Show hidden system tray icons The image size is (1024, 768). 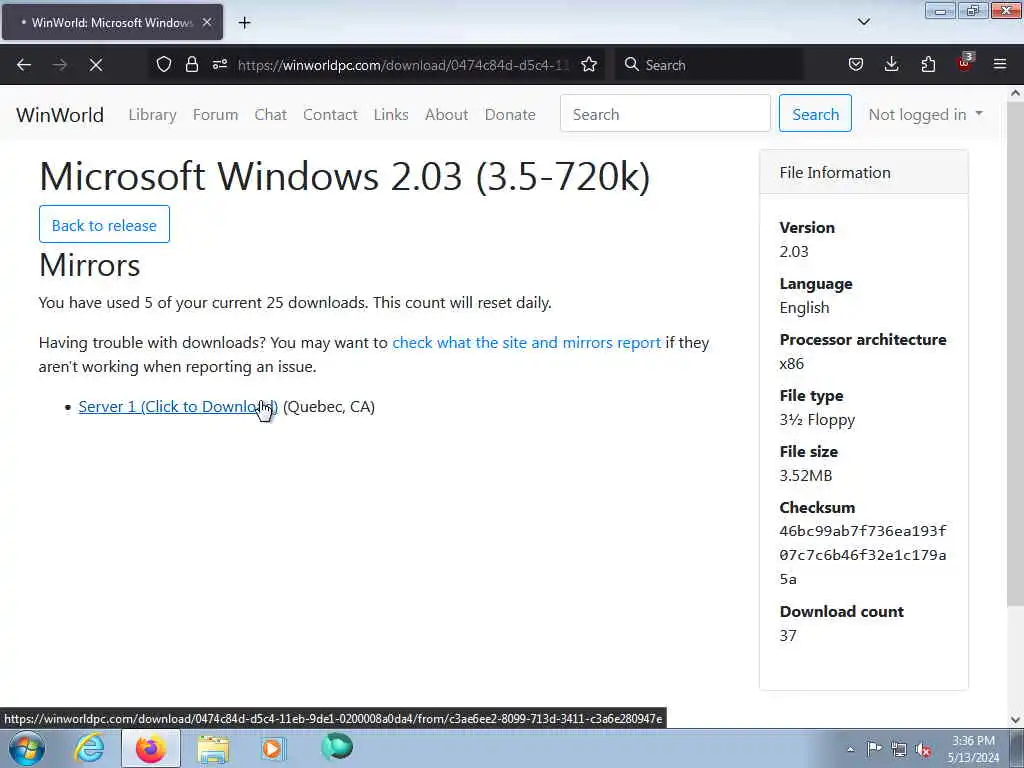[x=850, y=749]
